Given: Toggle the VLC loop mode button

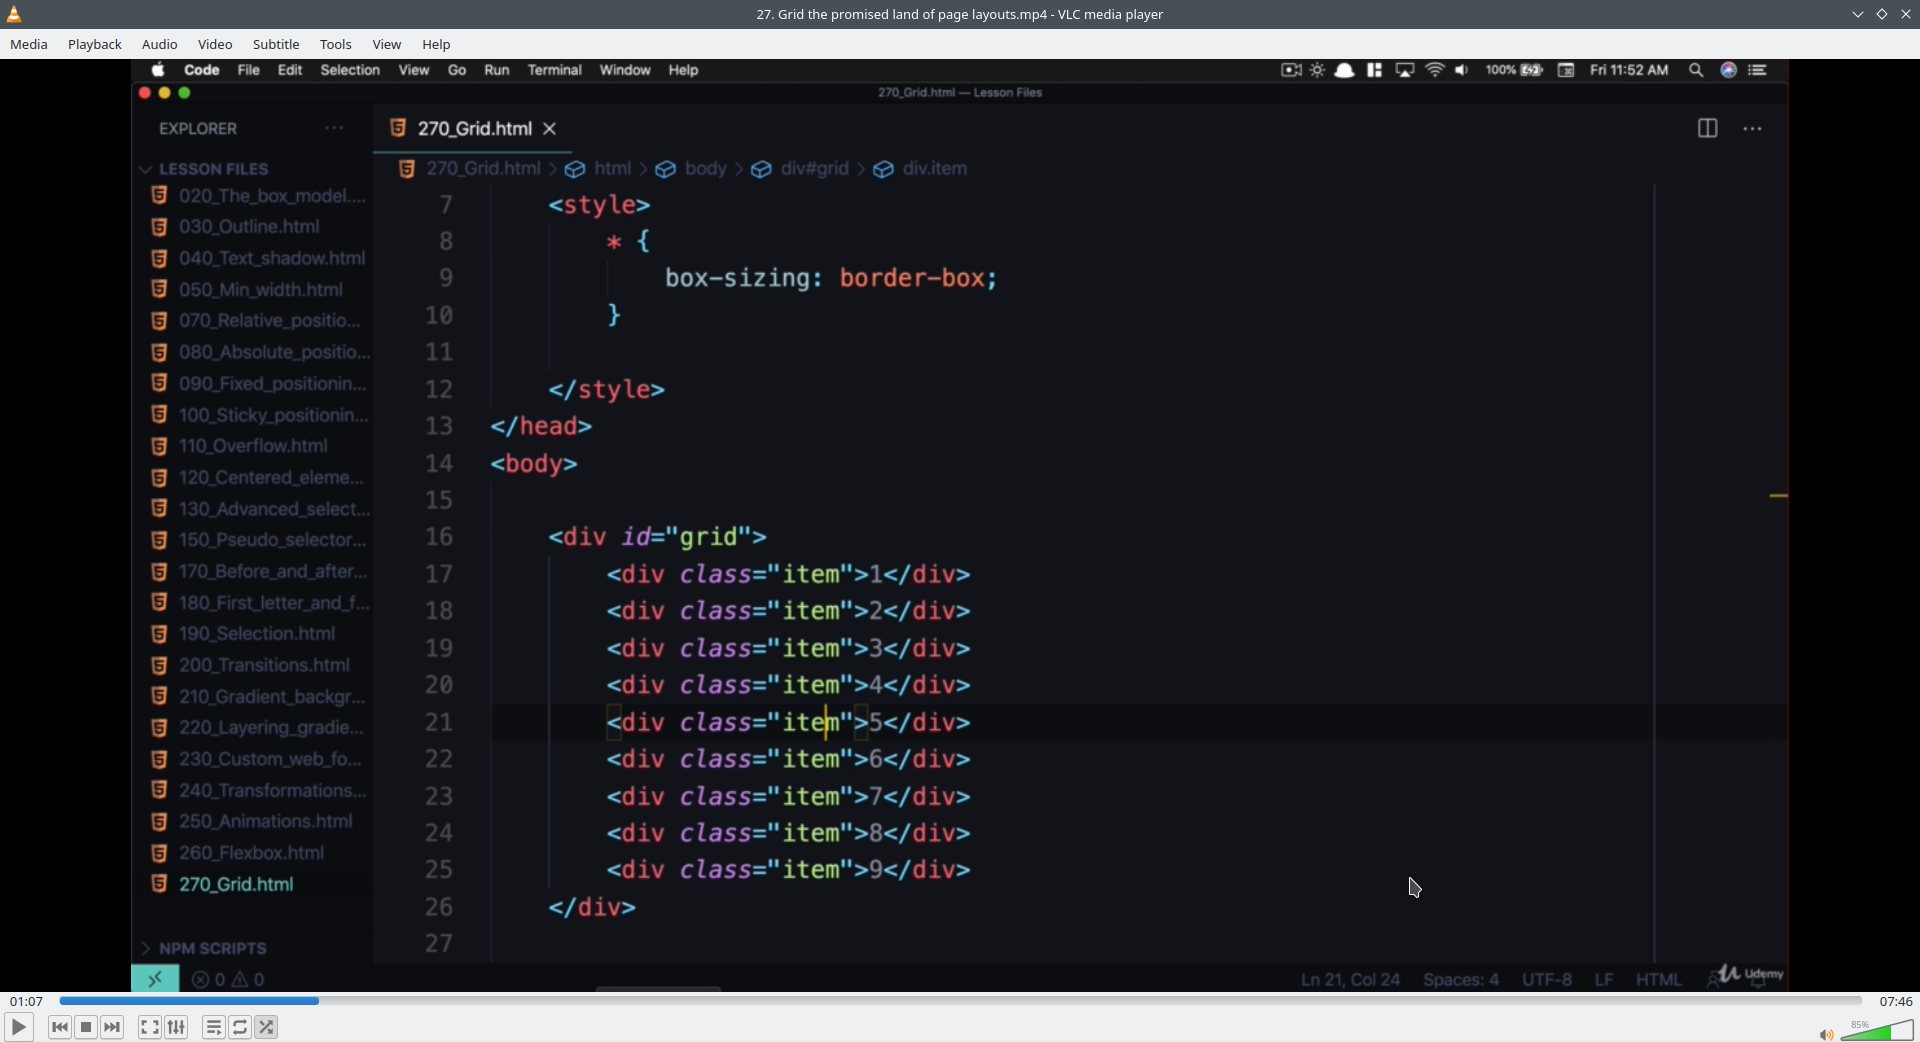Looking at the screenshot, I should (240, 1027).
